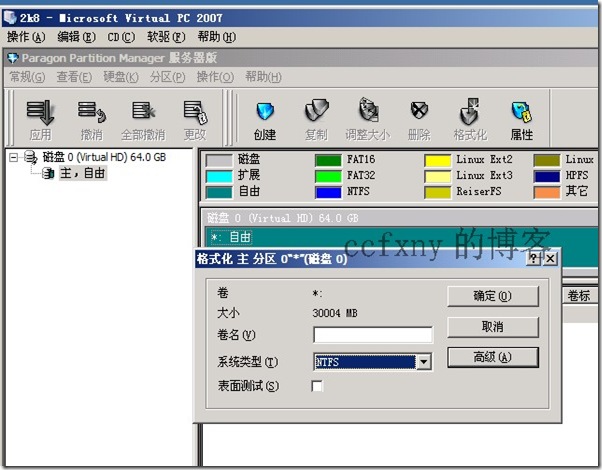Image resolution: width=602 pixels, height=470 pixels.
Task: Open the Paragon 帮助(H) menu
Action: pos(263,77)
